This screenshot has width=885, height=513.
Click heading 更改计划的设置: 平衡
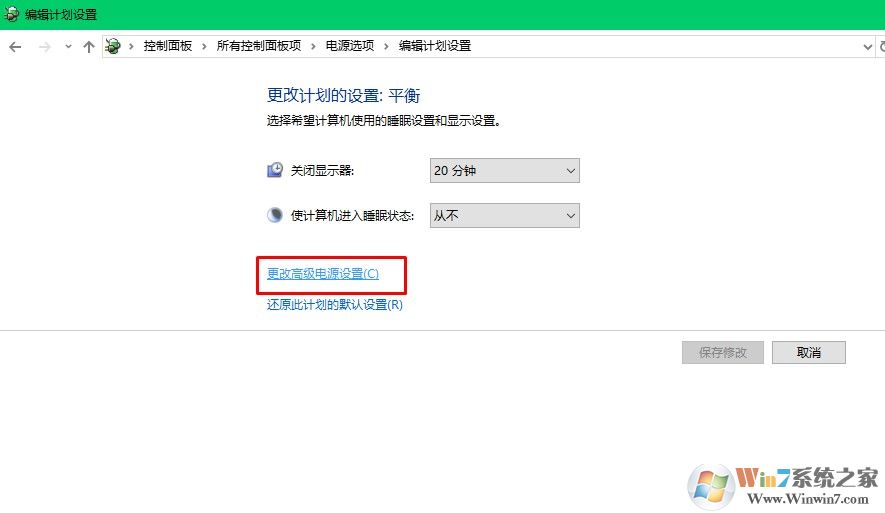(343, 95)
